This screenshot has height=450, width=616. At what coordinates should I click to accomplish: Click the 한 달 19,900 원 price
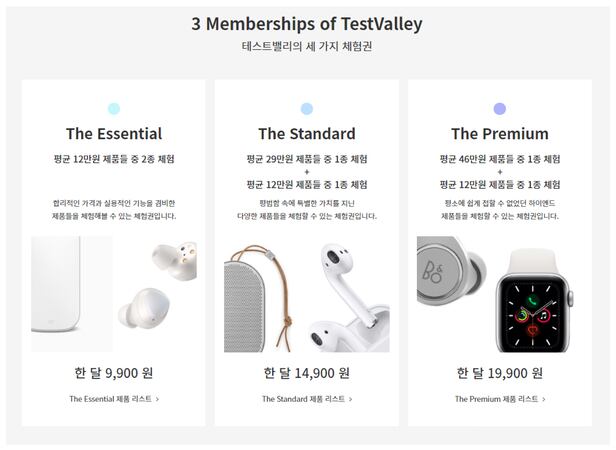click(500, 373)
